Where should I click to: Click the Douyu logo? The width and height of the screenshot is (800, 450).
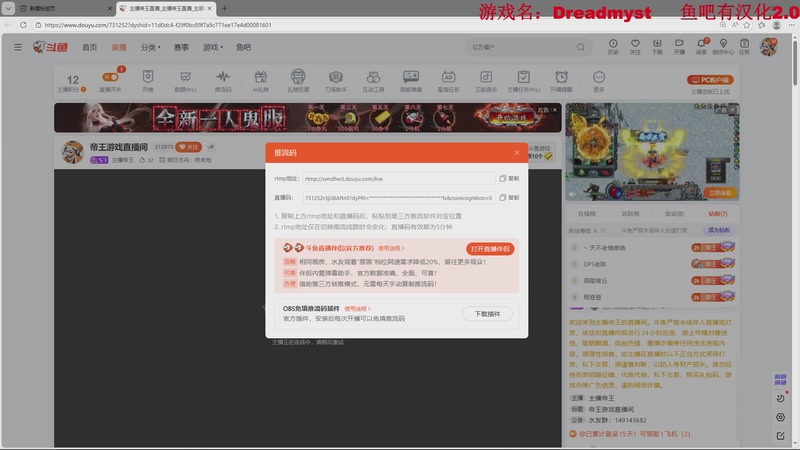pyautogui.click(x=50, y=47)
